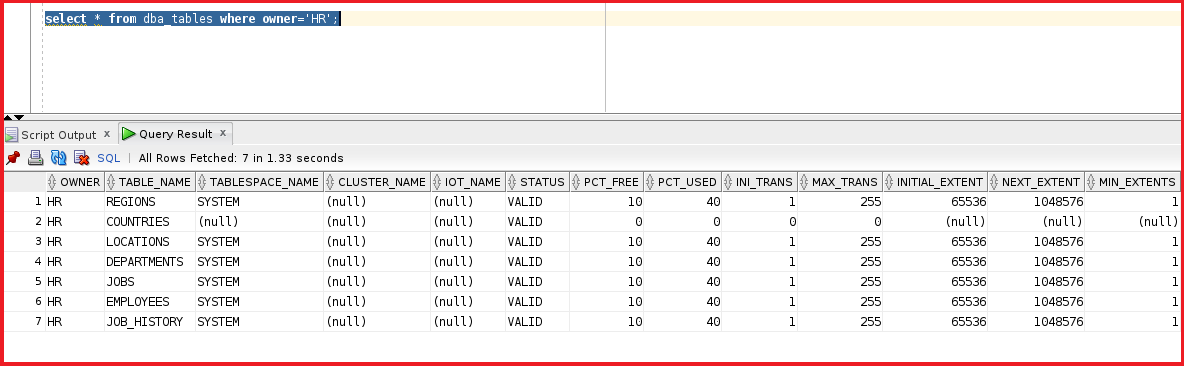Click the delete-row red X icon
This screenshot has height=366, width=1184.
point(82,158)
